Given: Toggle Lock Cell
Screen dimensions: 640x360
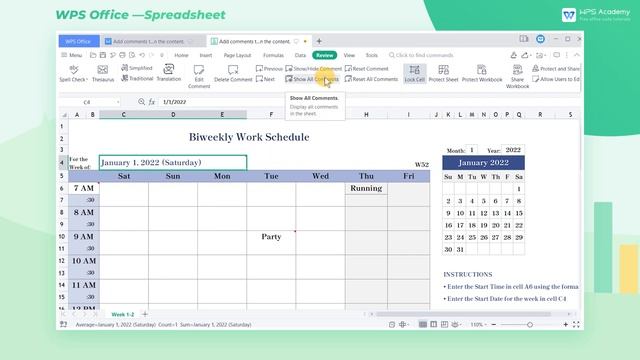Looking at the screenshot, I should [414, 73].
